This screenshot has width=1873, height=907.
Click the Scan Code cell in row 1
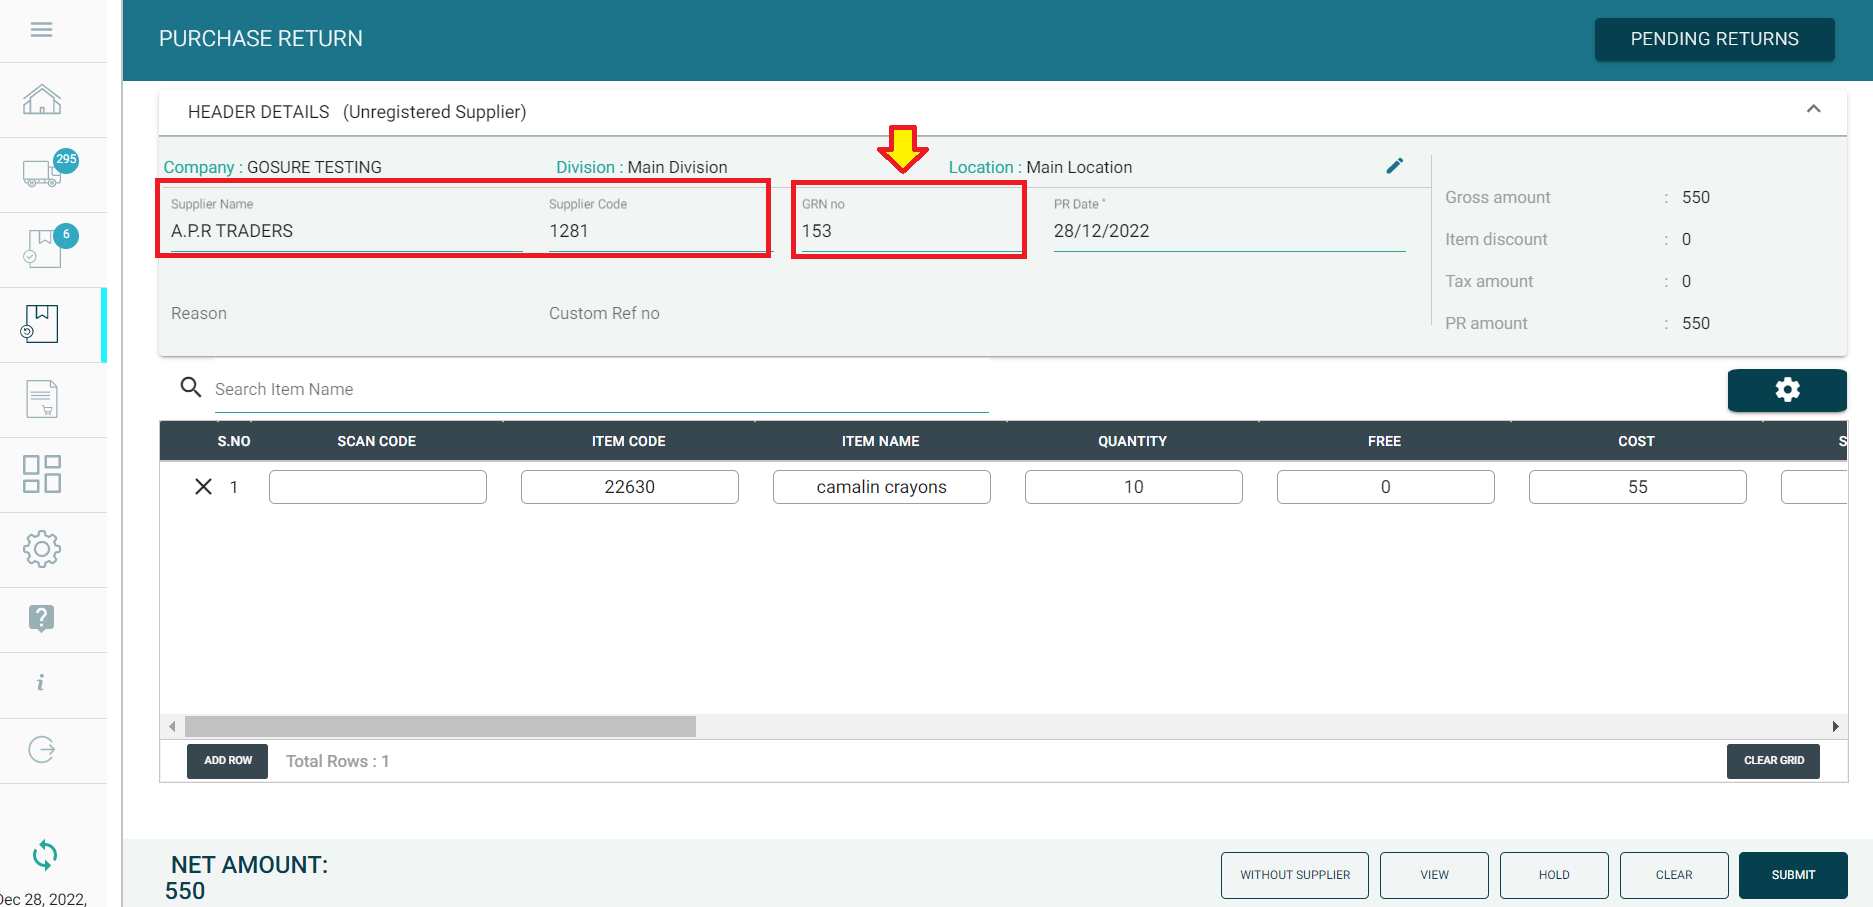(x=378, y=487)
